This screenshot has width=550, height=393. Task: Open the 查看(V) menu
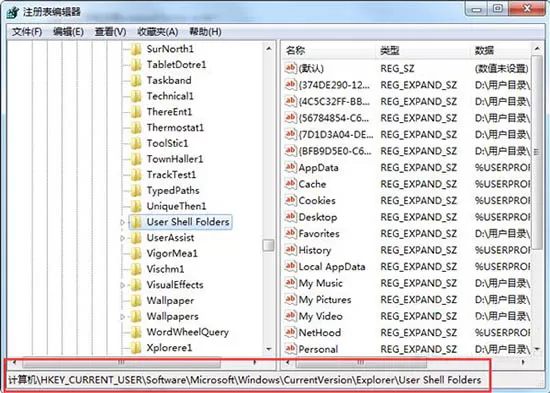110,32
